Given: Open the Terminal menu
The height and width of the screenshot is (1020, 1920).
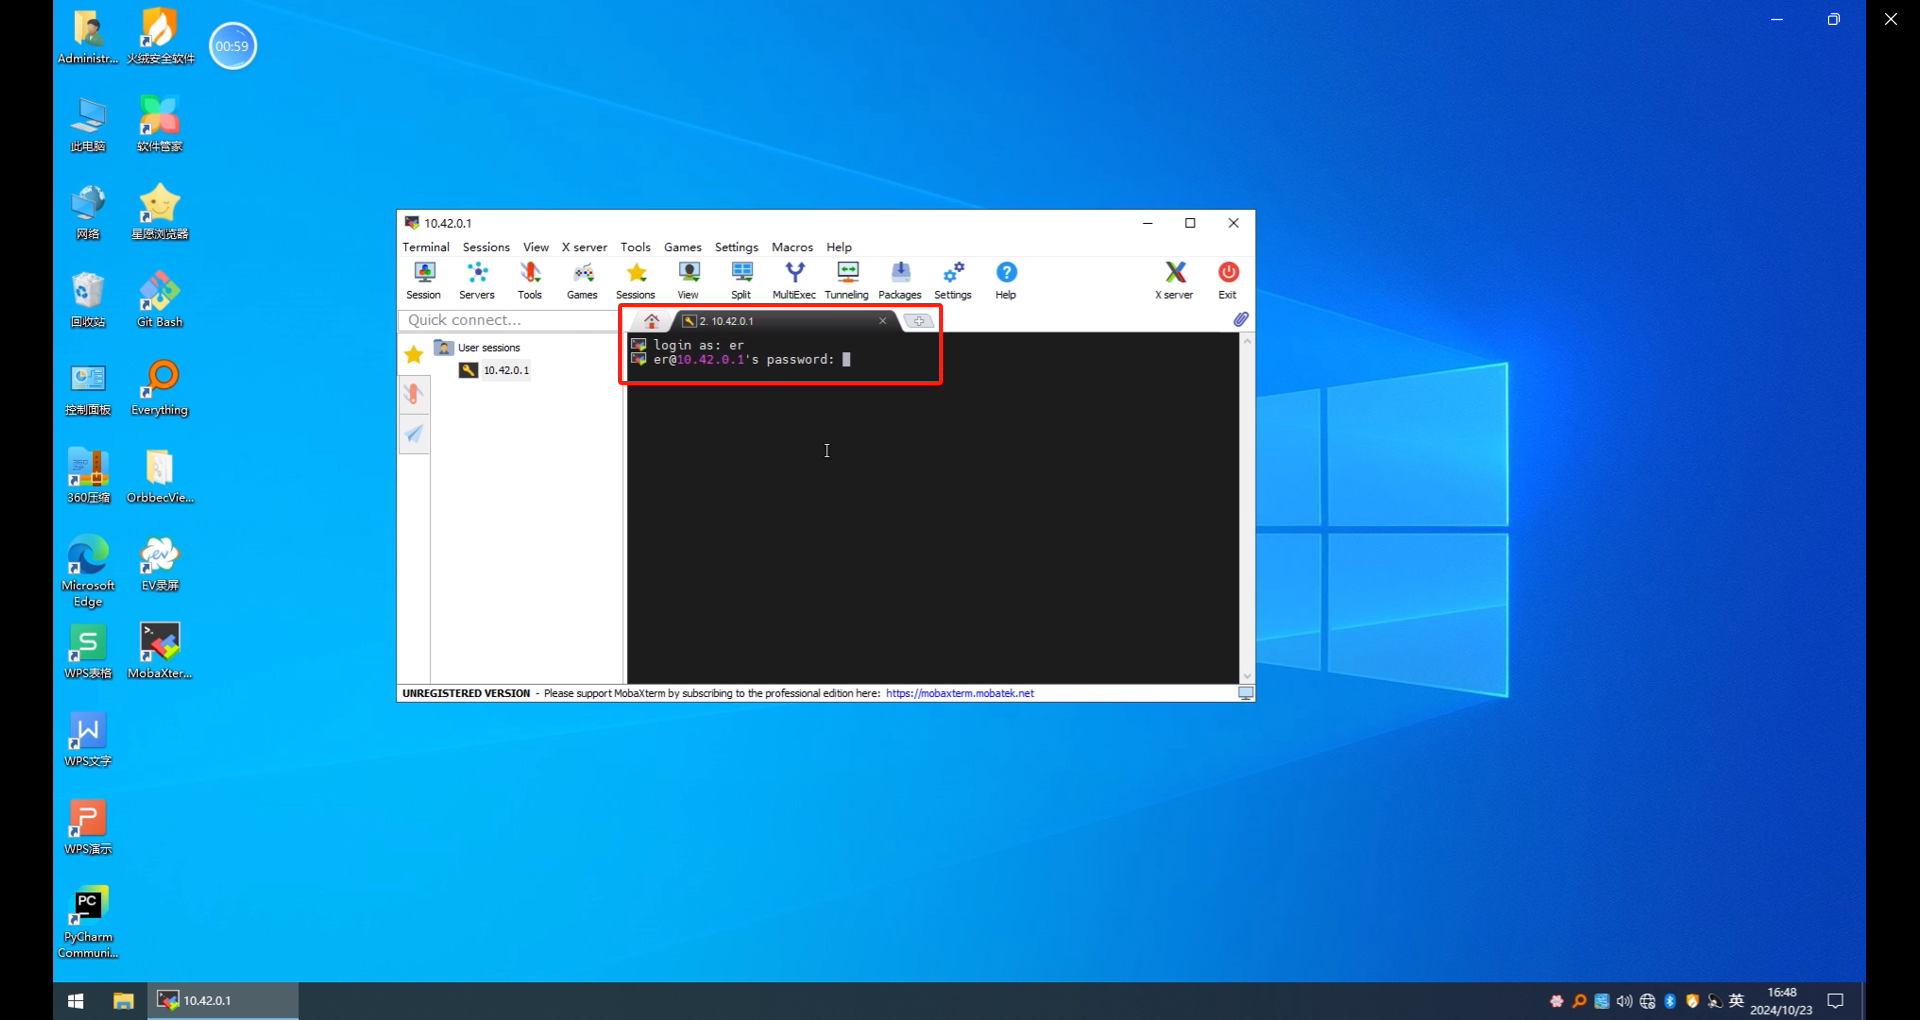Looking at the screenshot, I should click(x=426, y=247).
